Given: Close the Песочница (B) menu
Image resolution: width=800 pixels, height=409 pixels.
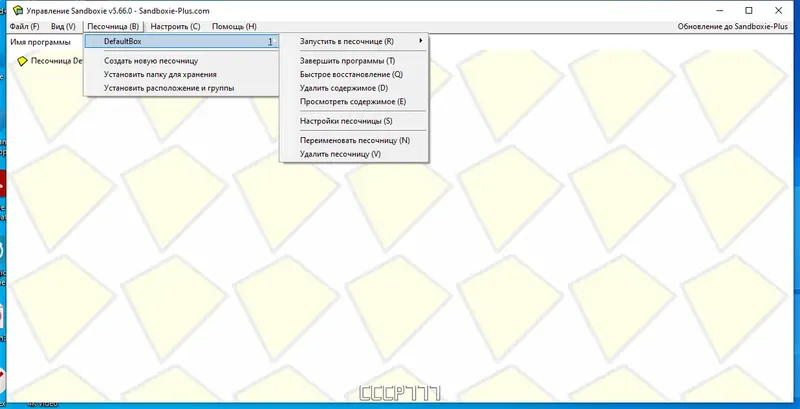Looking at the screenshot, I should [x=113, y=27].
